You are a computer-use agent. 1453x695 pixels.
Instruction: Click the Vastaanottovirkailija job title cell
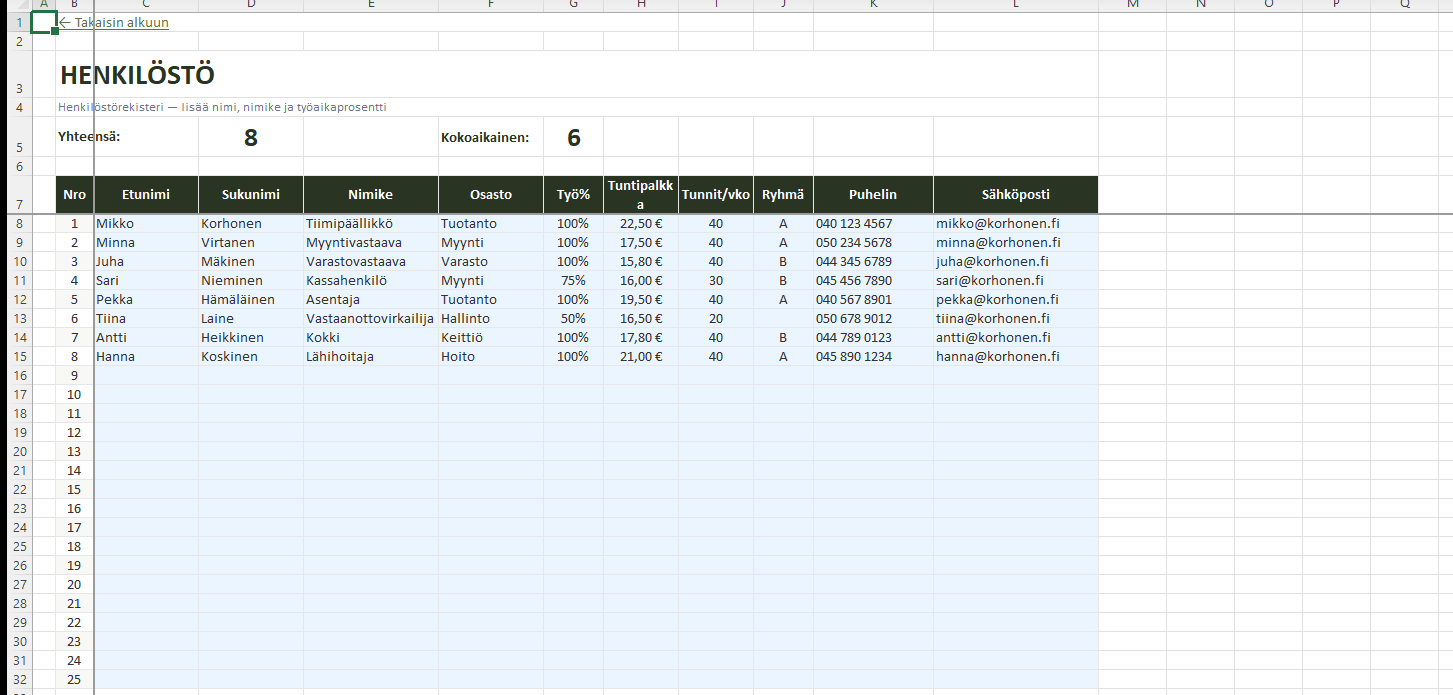pos(370,319)
